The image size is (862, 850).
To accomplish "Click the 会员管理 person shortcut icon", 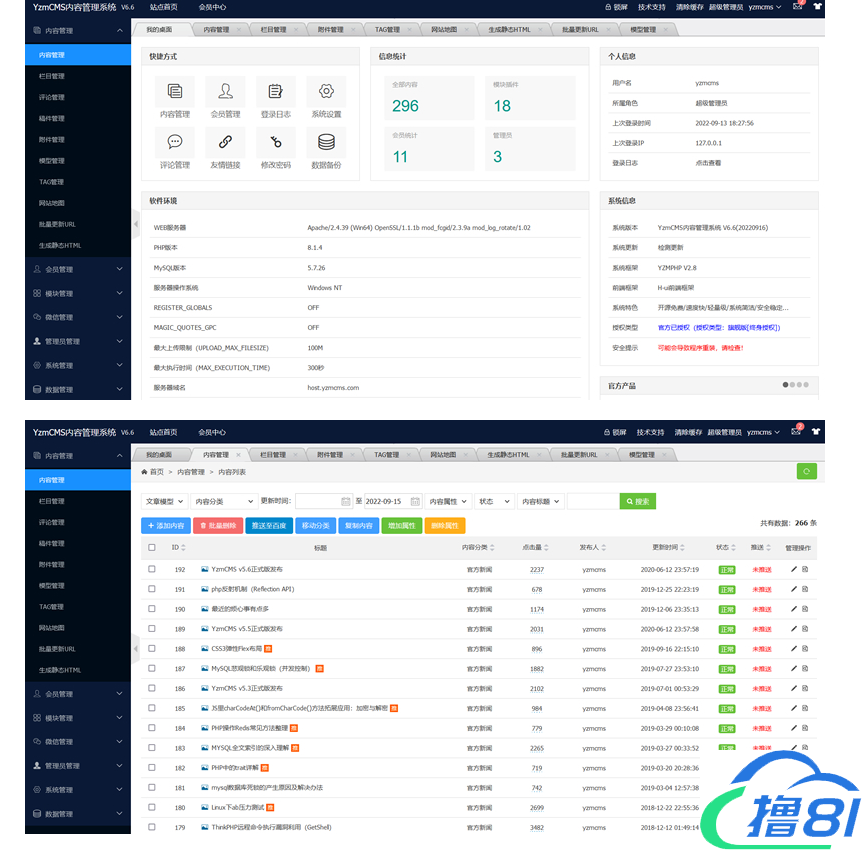I will point(226,92).
